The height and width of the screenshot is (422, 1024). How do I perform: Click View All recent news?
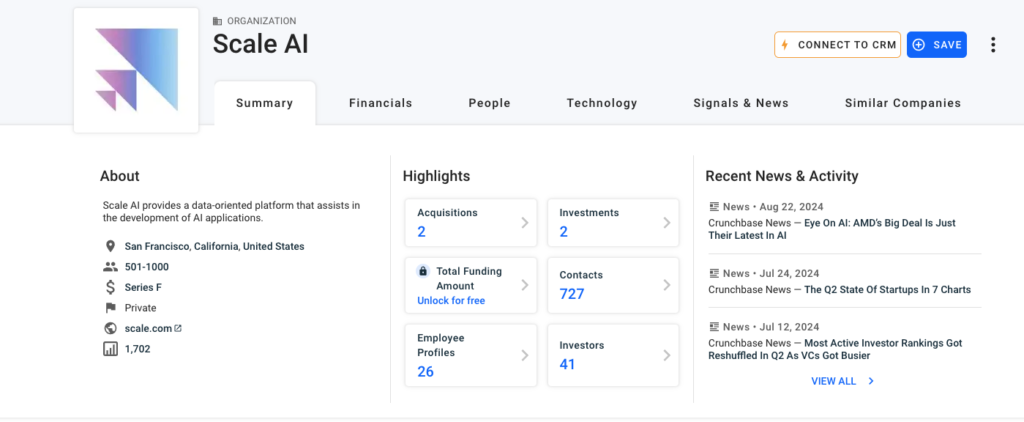tap(842, 381)
